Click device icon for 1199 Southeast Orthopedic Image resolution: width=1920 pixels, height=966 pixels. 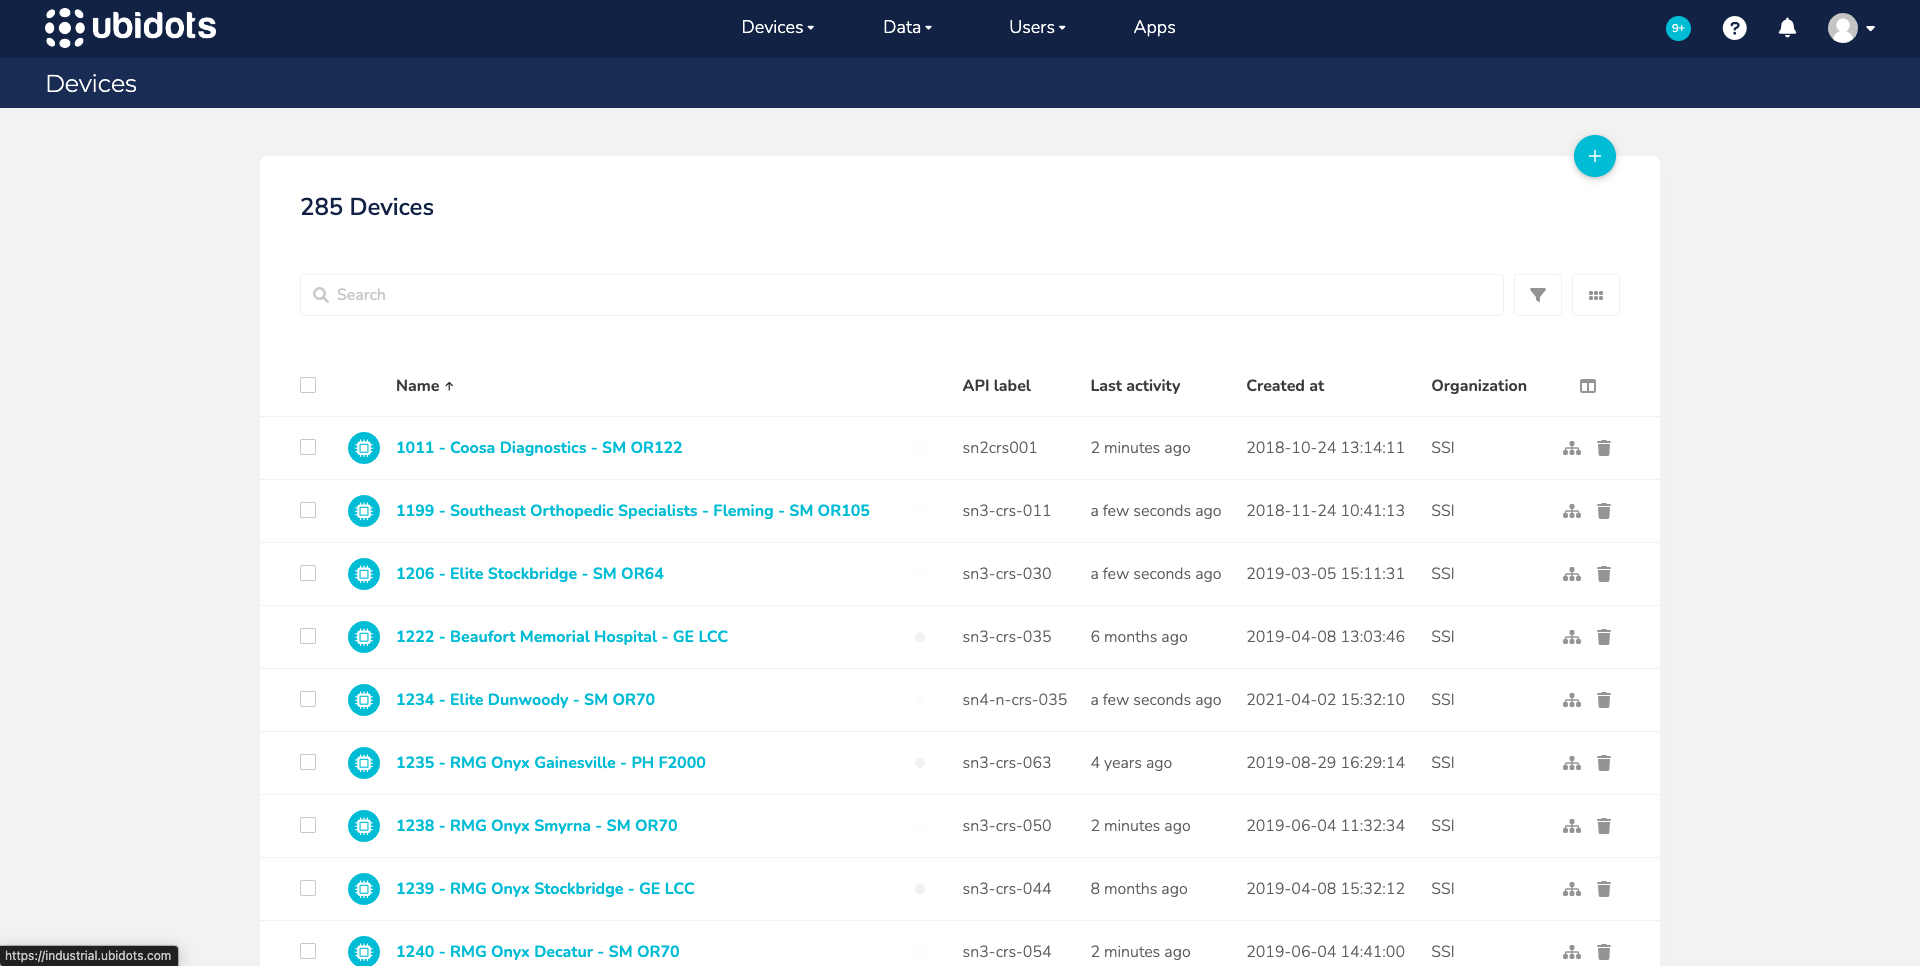point(364,511)
